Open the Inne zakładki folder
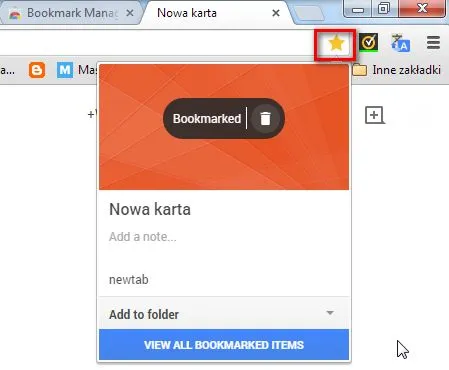The width and height of the screenshot is (449, 370). click(x=396, y=70)
